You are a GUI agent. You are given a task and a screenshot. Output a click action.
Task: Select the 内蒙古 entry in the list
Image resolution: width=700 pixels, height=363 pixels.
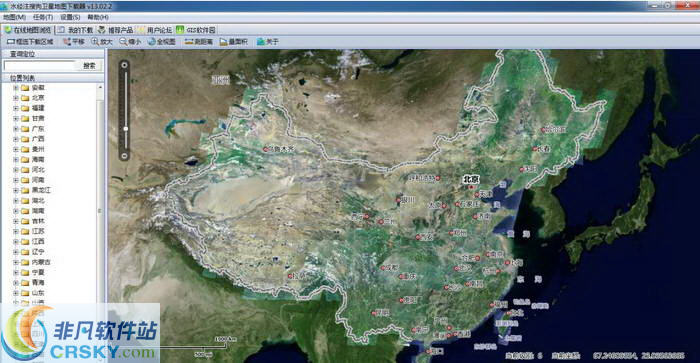(x=41, y=262)
